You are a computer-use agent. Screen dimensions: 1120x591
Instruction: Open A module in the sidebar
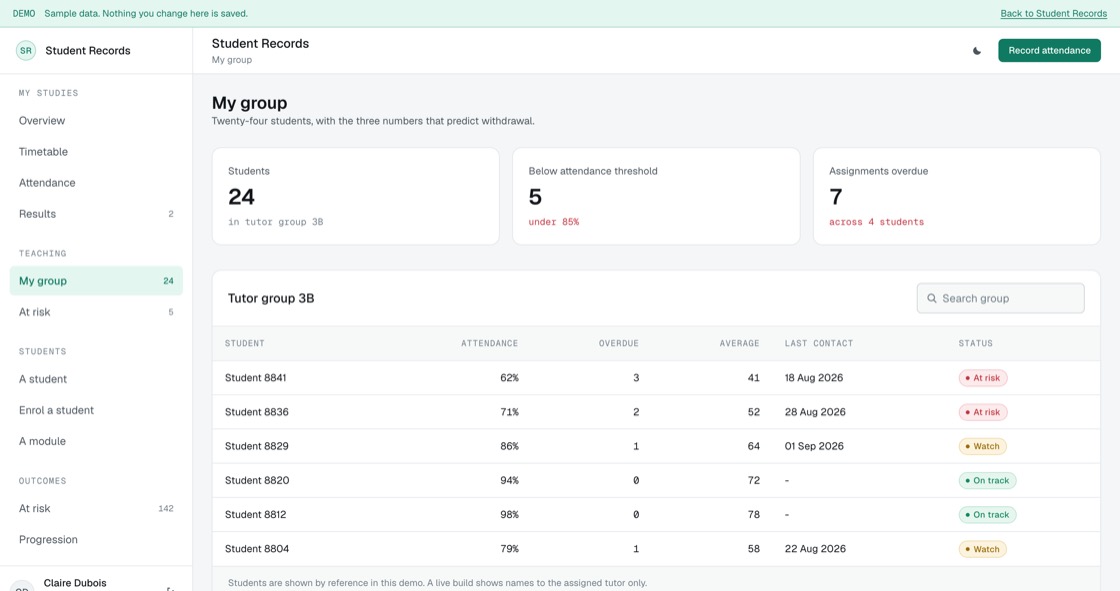pos(96,442)
